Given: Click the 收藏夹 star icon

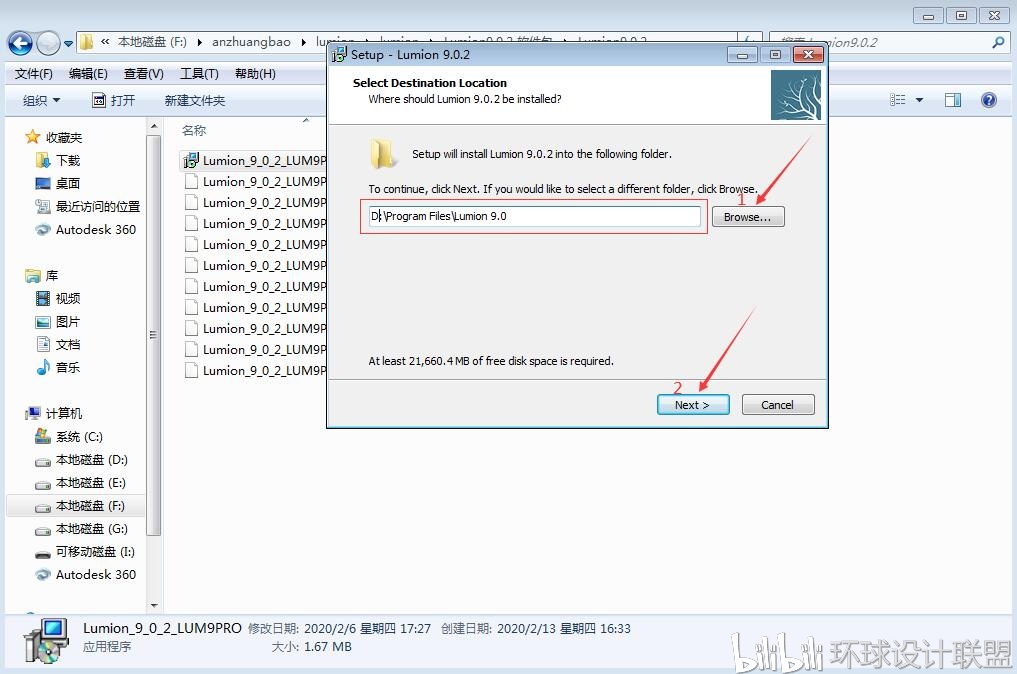Looking at the screenshot, I should click(x=32, y=137).
